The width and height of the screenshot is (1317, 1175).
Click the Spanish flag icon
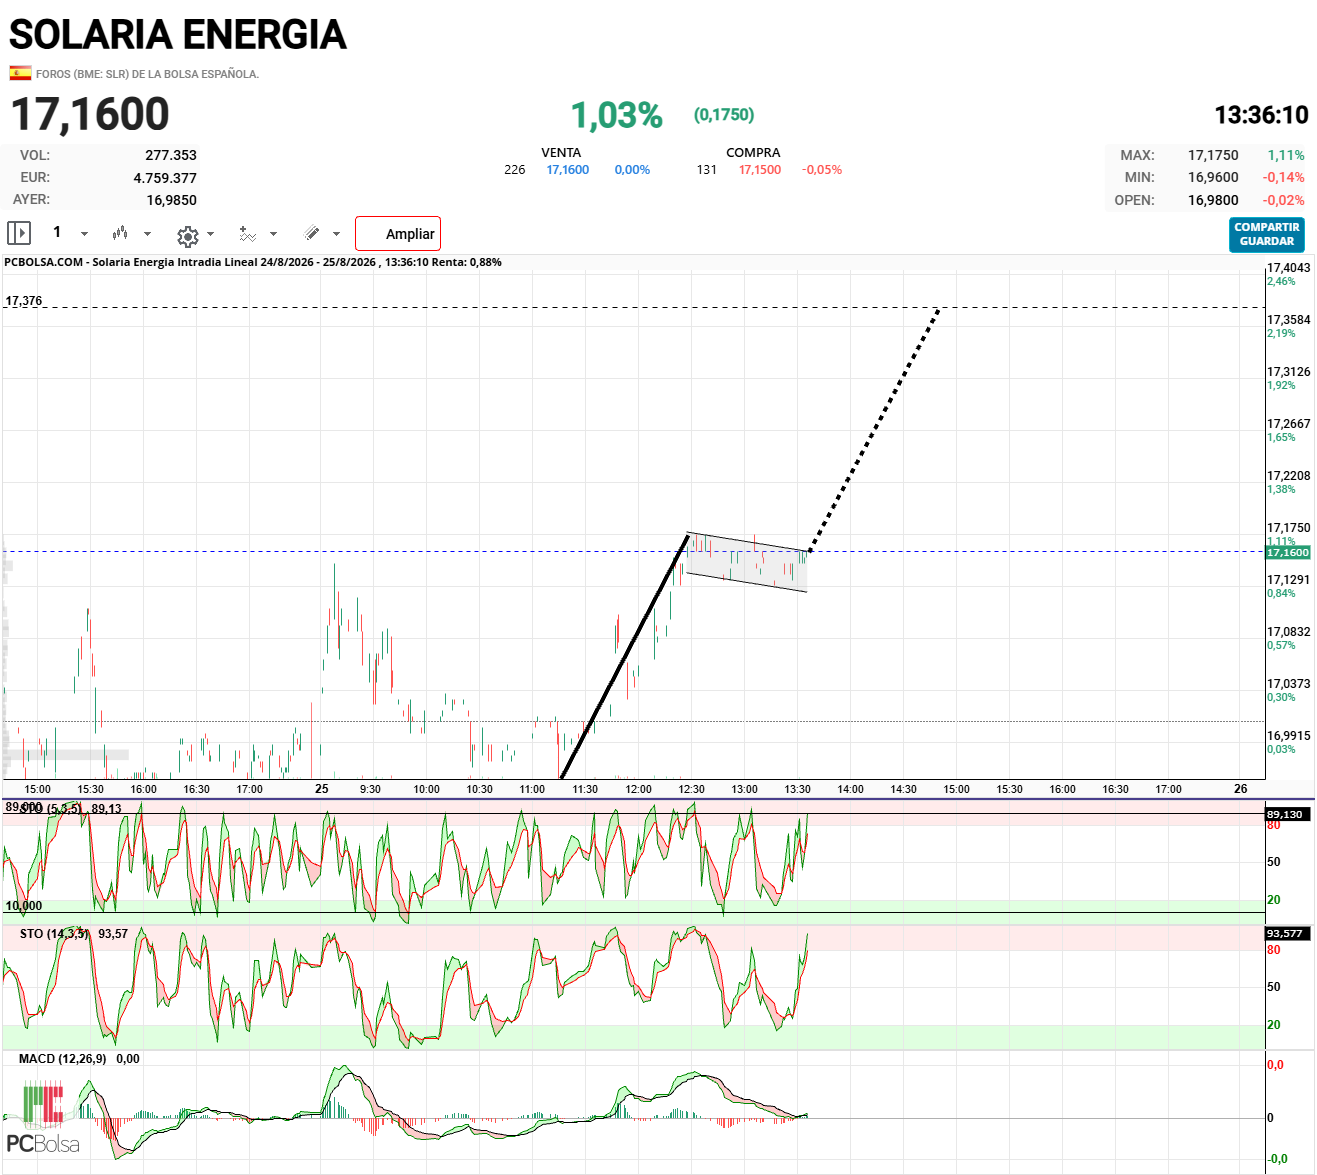20,73
